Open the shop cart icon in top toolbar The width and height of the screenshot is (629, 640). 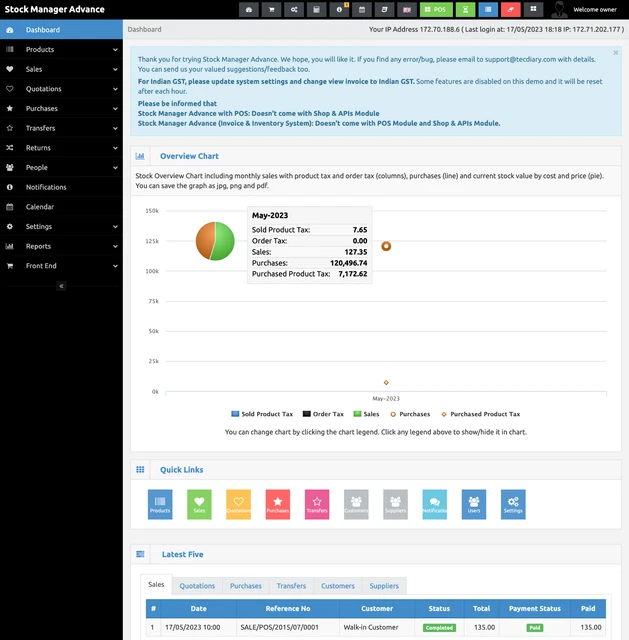[271, 9]
